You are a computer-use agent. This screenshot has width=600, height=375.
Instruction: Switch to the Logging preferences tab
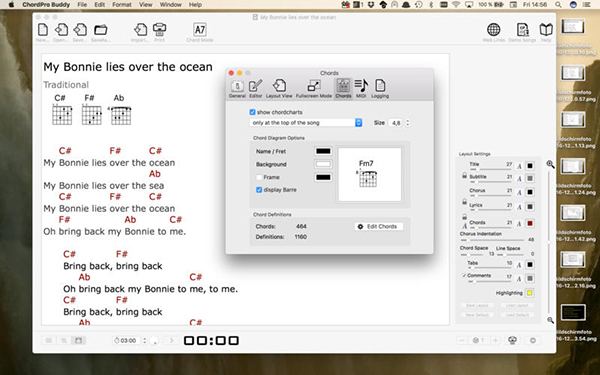tap(380, 89)
